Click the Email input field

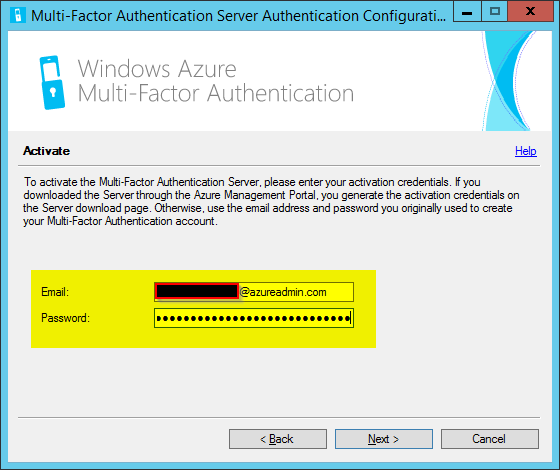[x=254, y=292]
